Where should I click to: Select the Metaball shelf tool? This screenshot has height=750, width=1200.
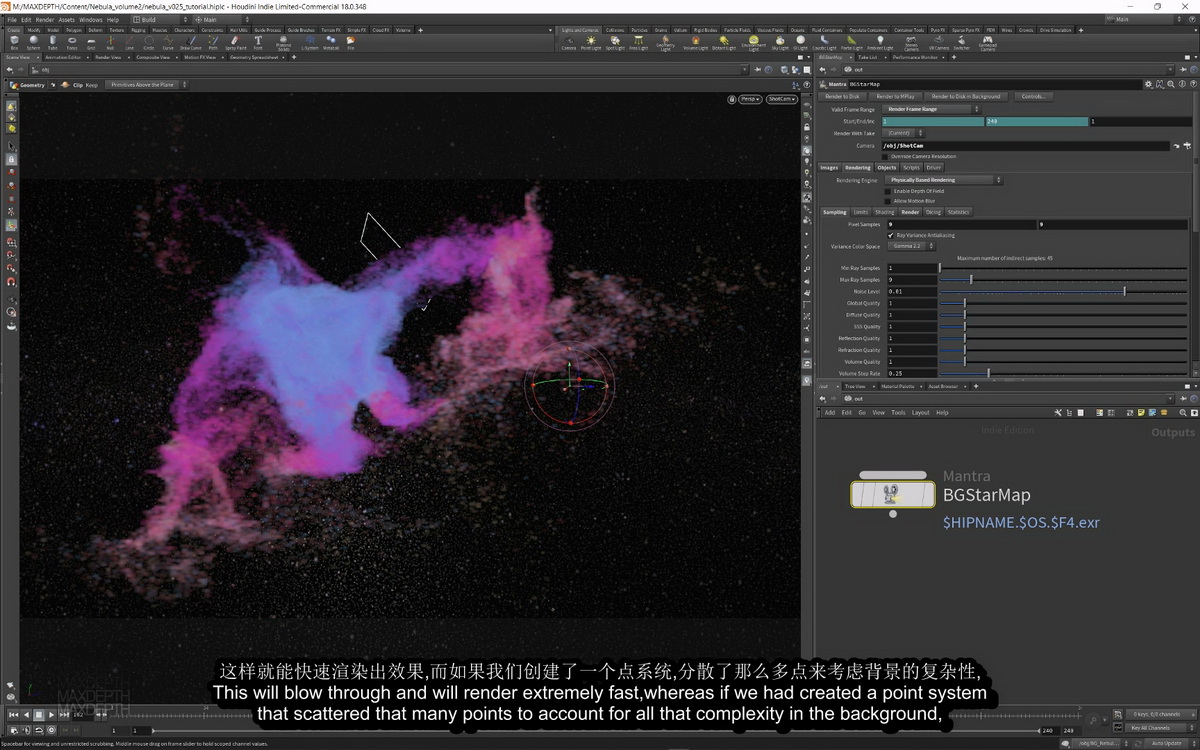point(331,42)
